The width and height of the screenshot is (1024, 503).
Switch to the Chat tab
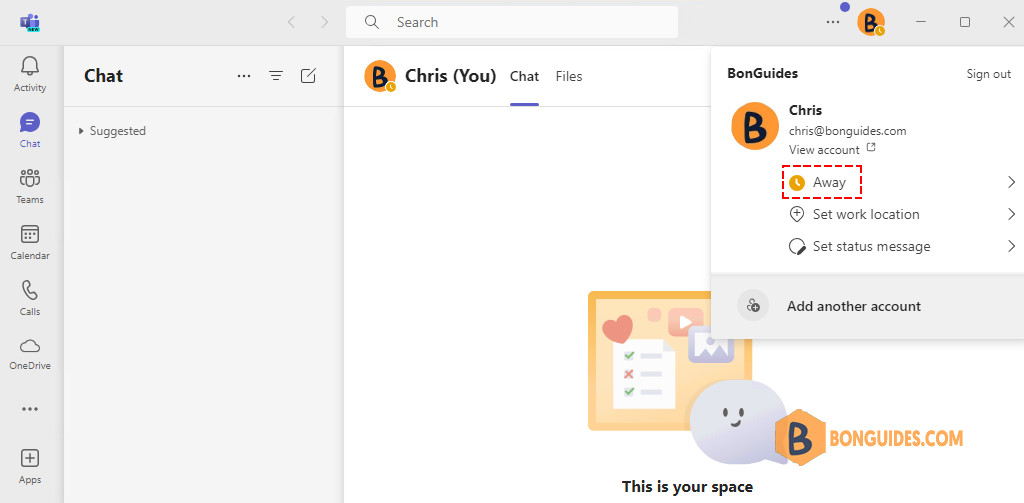(524, 76)
